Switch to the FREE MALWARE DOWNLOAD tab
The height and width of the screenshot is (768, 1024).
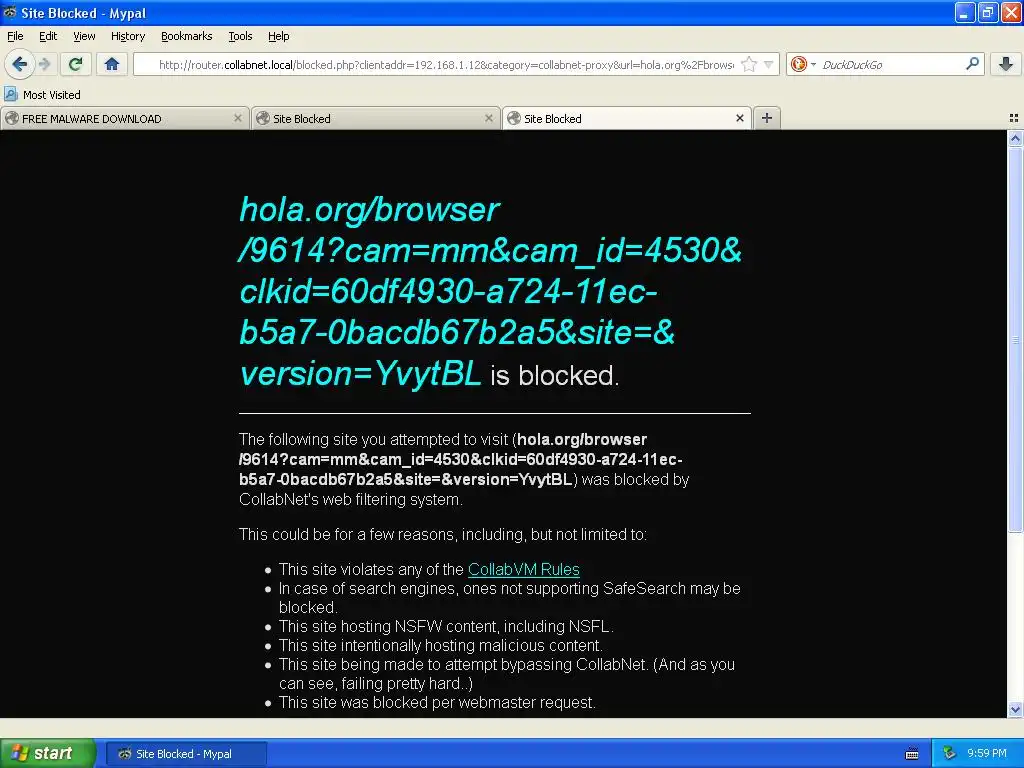(x=124, y=118)
